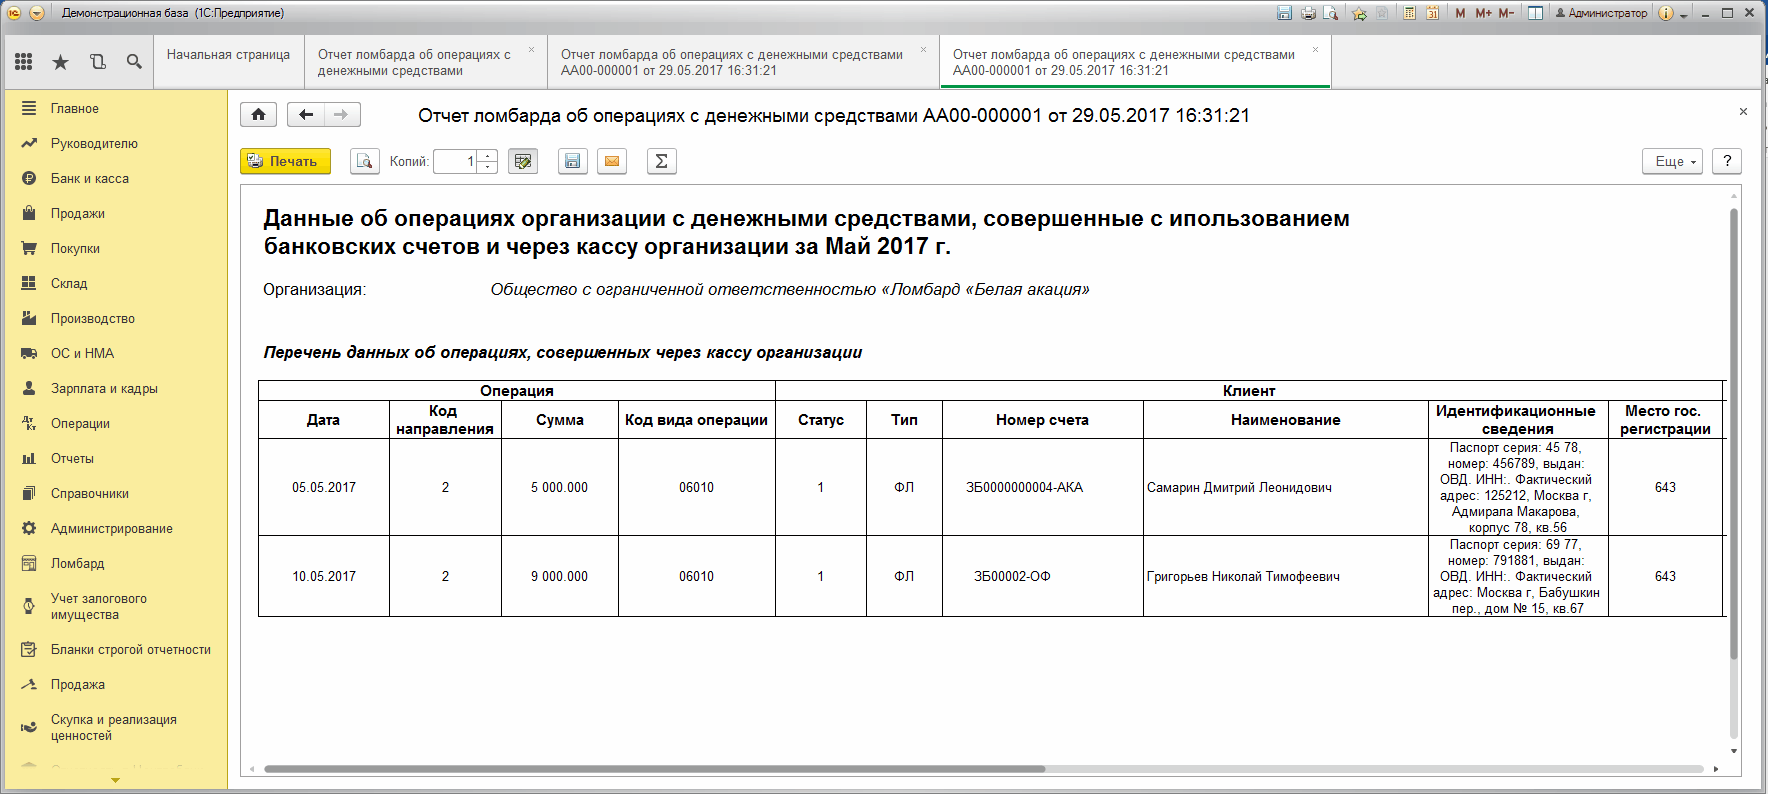1768x794 pixels.
Task: Toggle edit mode icon in toolbar
Action: pyautogui.click(x=523, y=161)
